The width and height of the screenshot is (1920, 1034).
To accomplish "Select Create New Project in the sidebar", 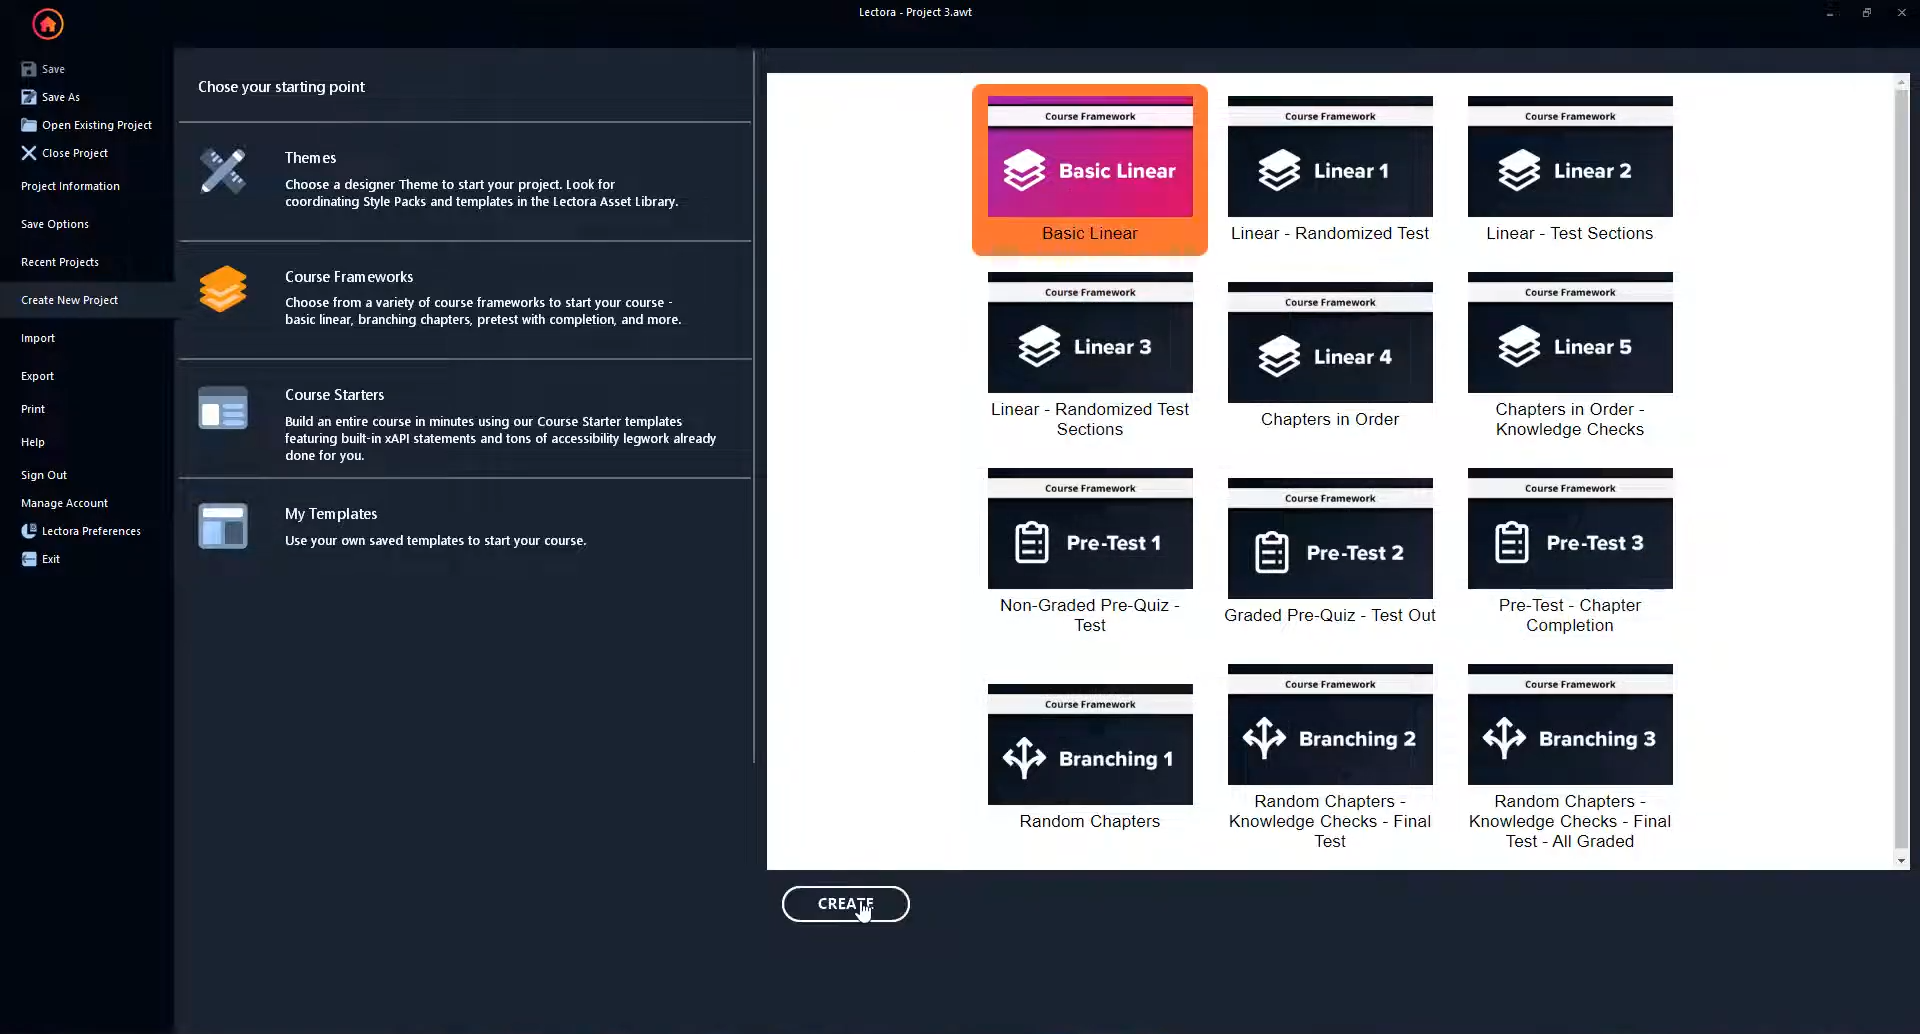I will click(x=69, y=300).
